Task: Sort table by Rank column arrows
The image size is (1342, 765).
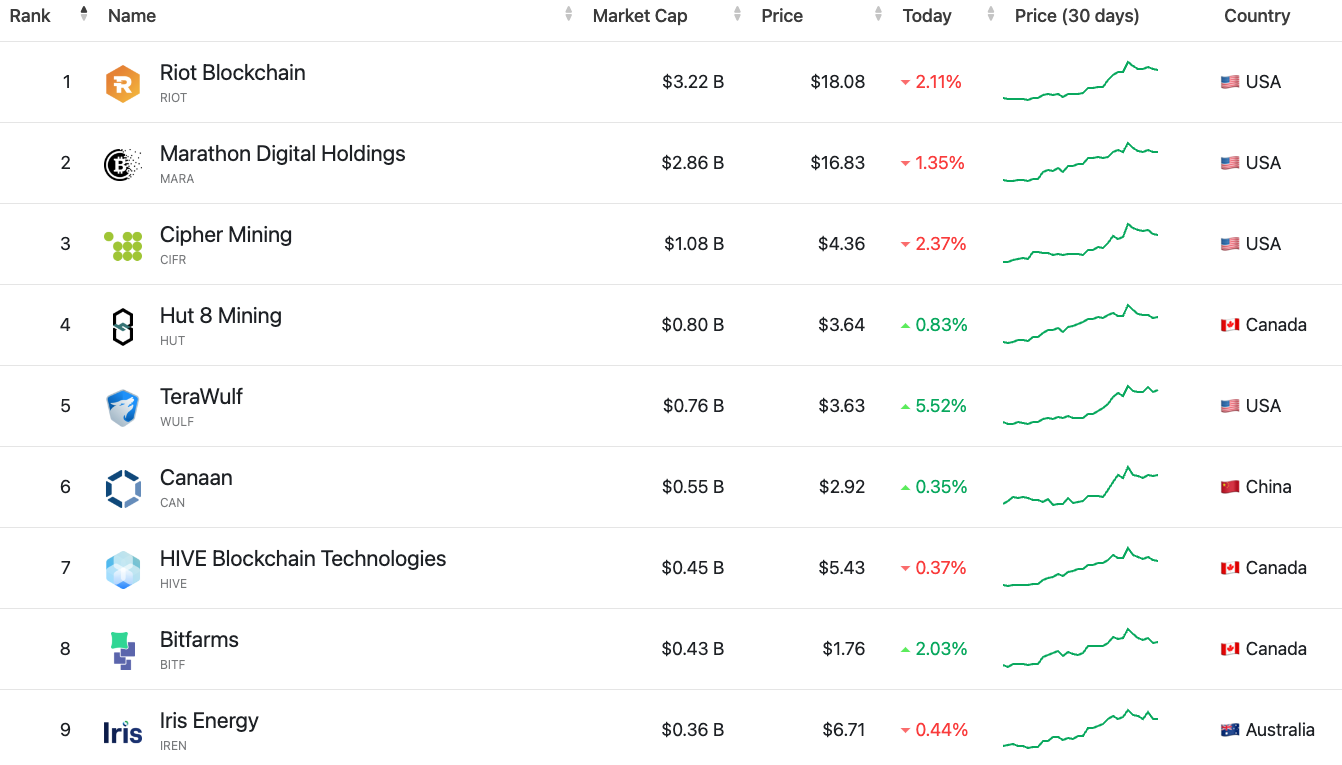Action: click(x=84, y=15)
